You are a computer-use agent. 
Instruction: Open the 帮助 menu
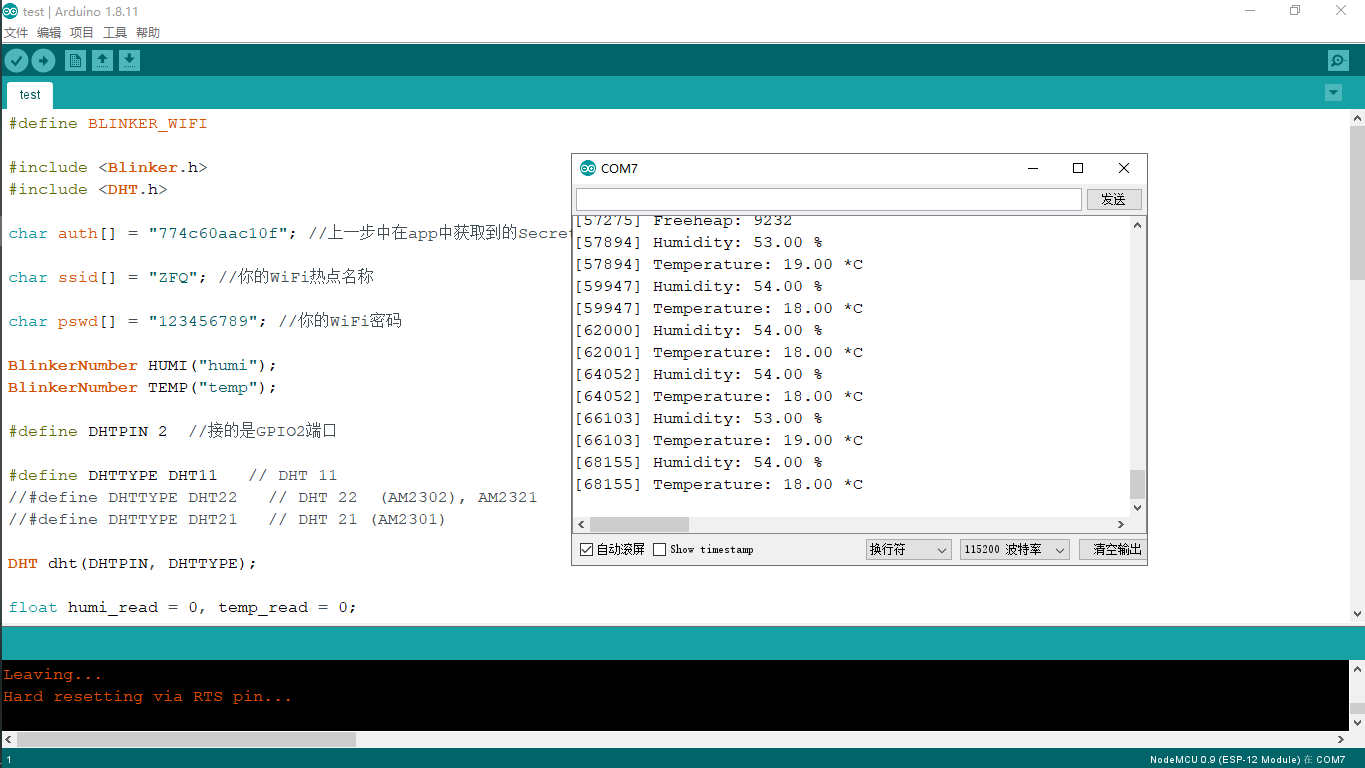(x=148, y=33)
